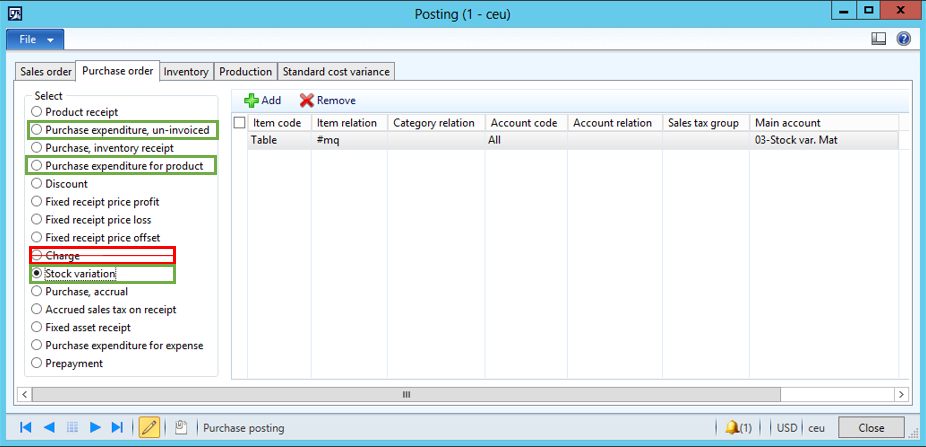Go to first record navigation icon
Image resolution: width=926 pixels, height=447 pixels.
tap(26, 427)
